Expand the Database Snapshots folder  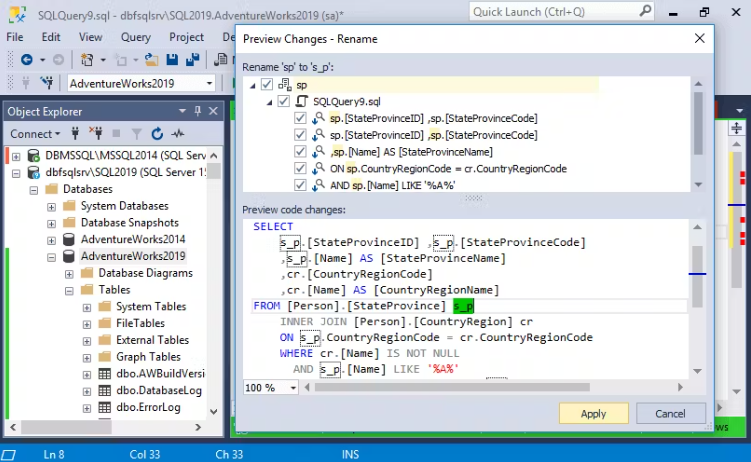[x=51, y=224]
